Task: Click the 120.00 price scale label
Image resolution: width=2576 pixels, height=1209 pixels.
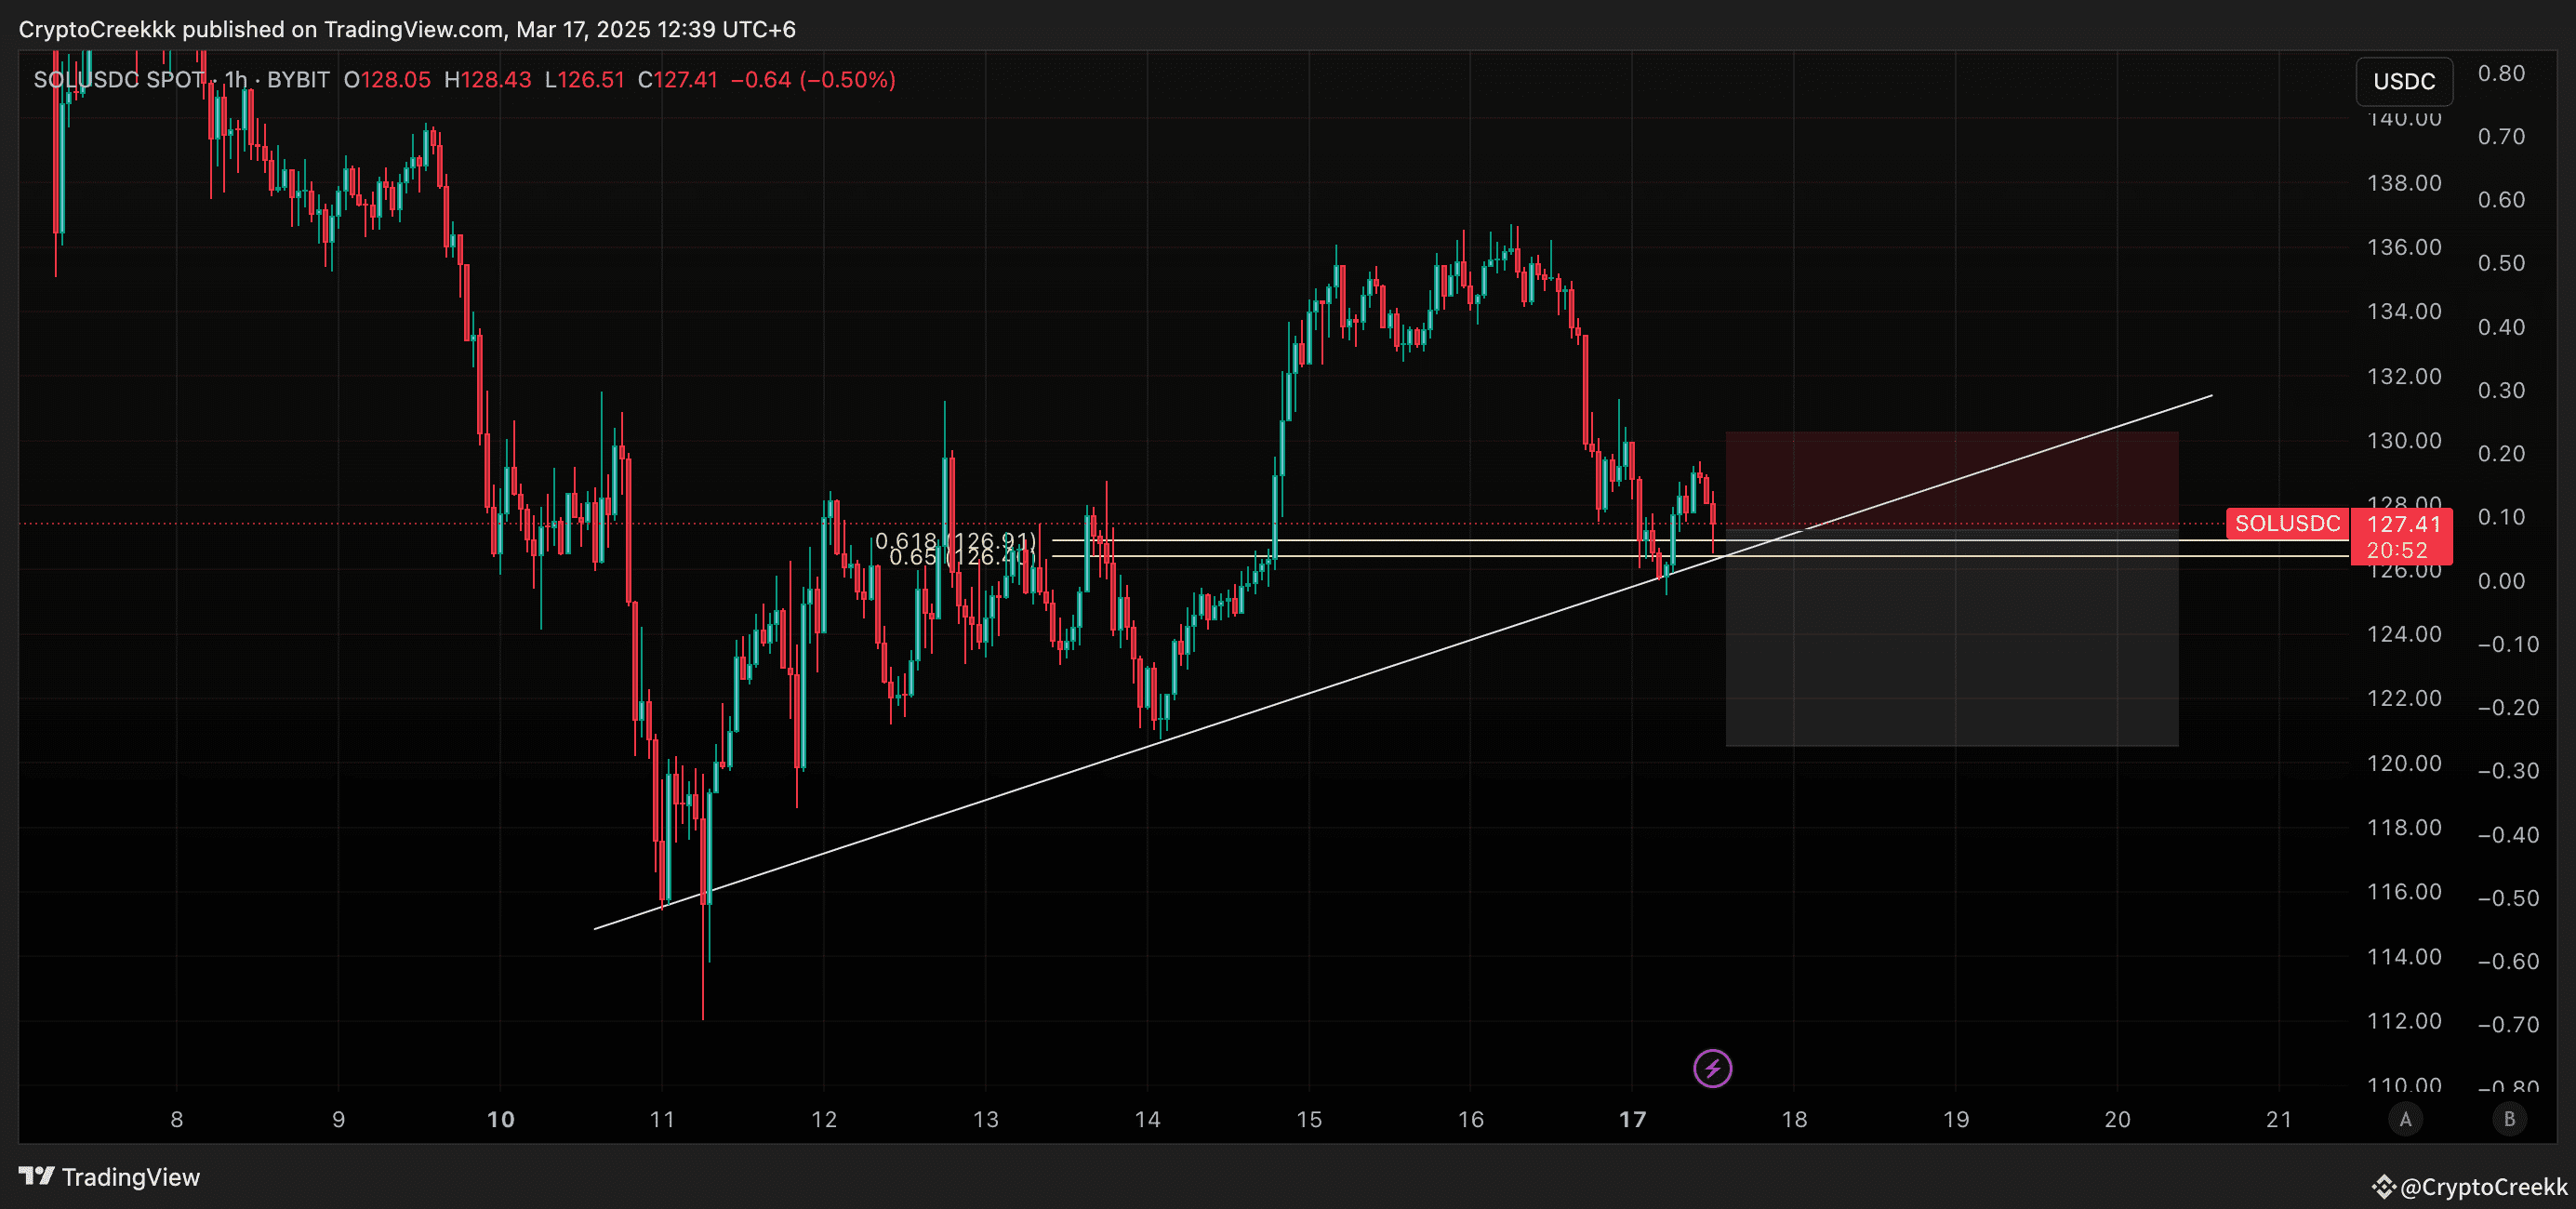Action: [2404, 763]
